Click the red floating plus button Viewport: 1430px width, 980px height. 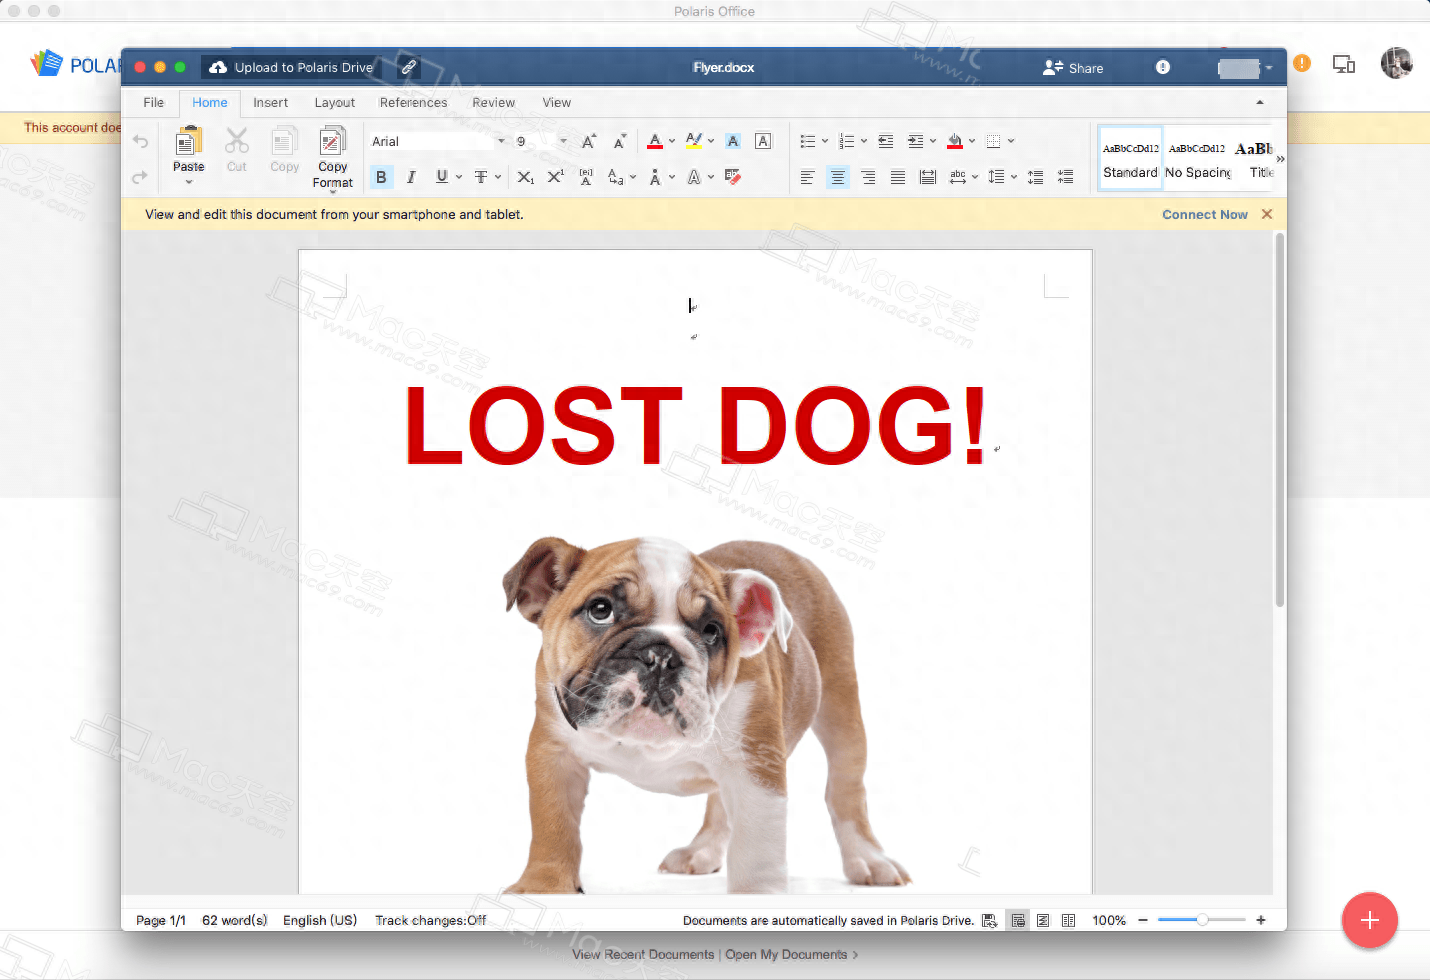pos(1369,920)
